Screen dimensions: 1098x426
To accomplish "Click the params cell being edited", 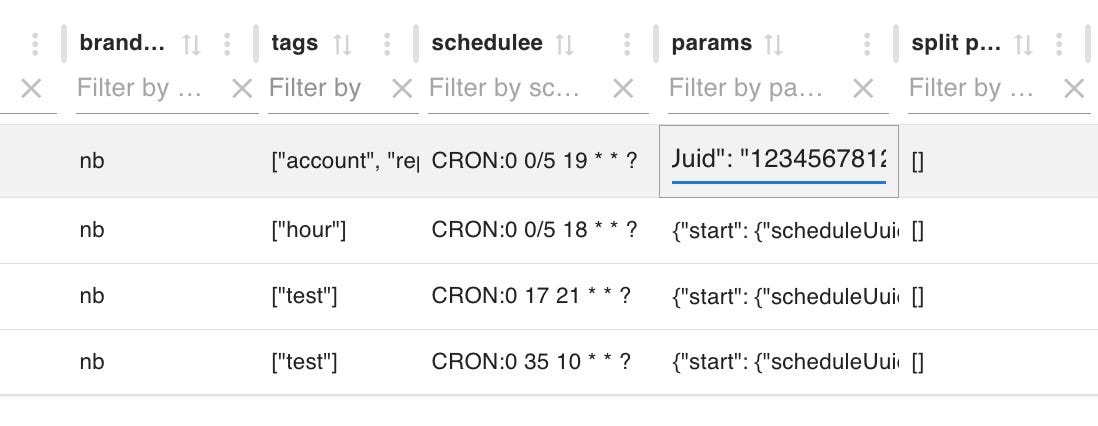I will click(x=778, y=160).
